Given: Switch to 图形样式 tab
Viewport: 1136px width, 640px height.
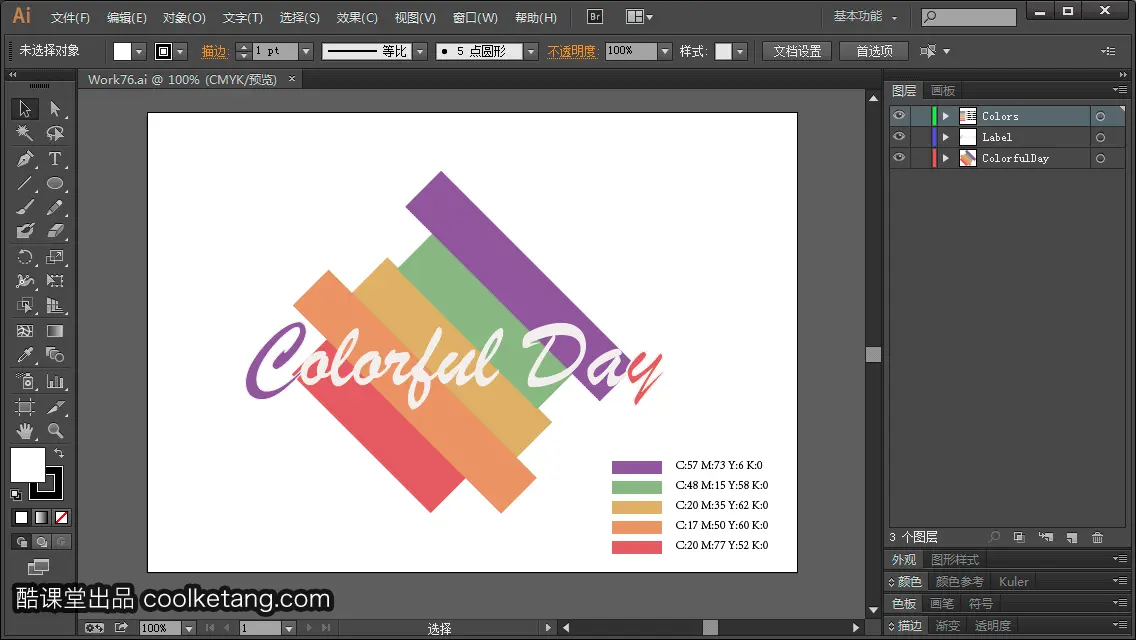Looking at the screenshot, I should click(x=955, y=560).
